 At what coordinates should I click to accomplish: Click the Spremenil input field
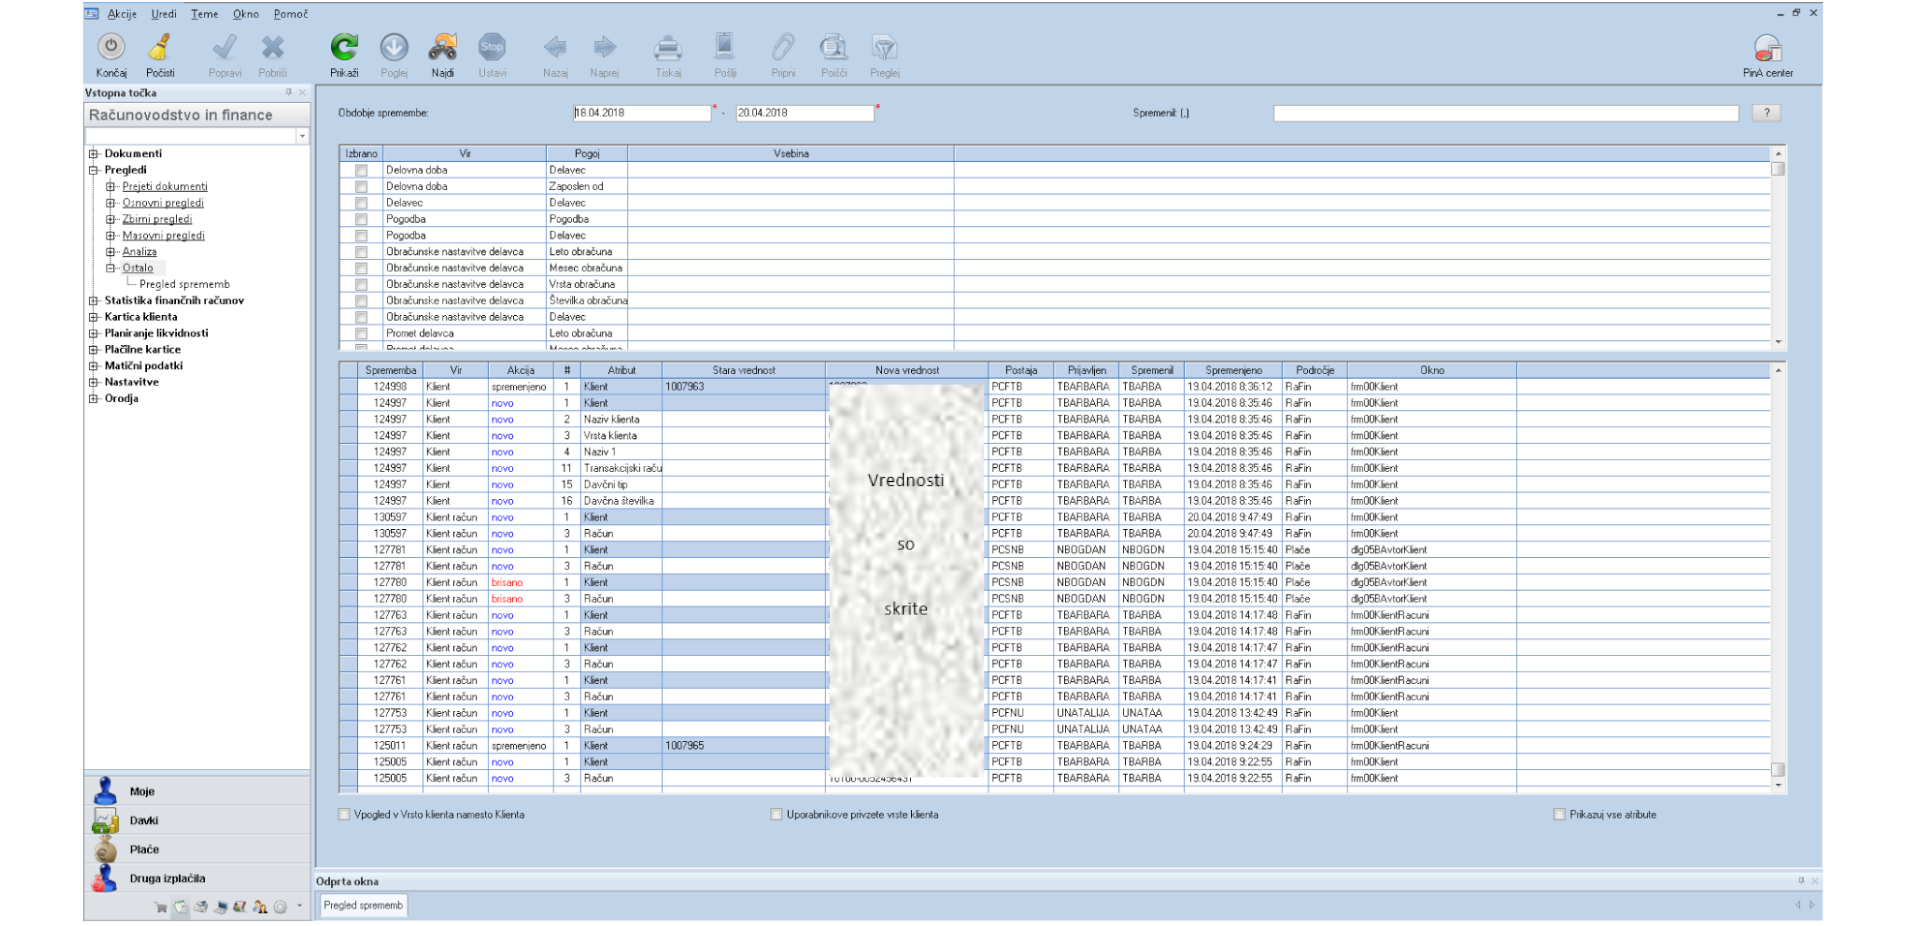pos(1506,113)
